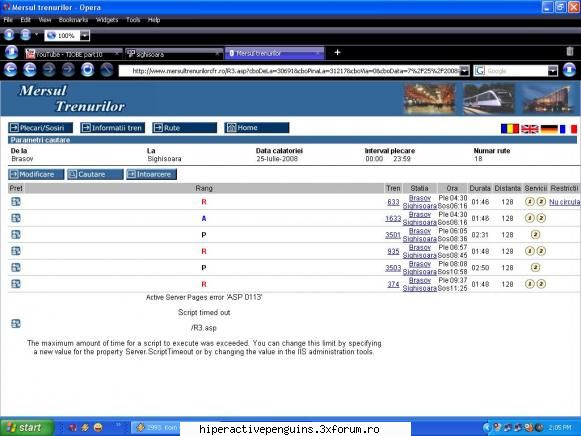
Task: Open the Google search engine dropdown
Action: 552,71
